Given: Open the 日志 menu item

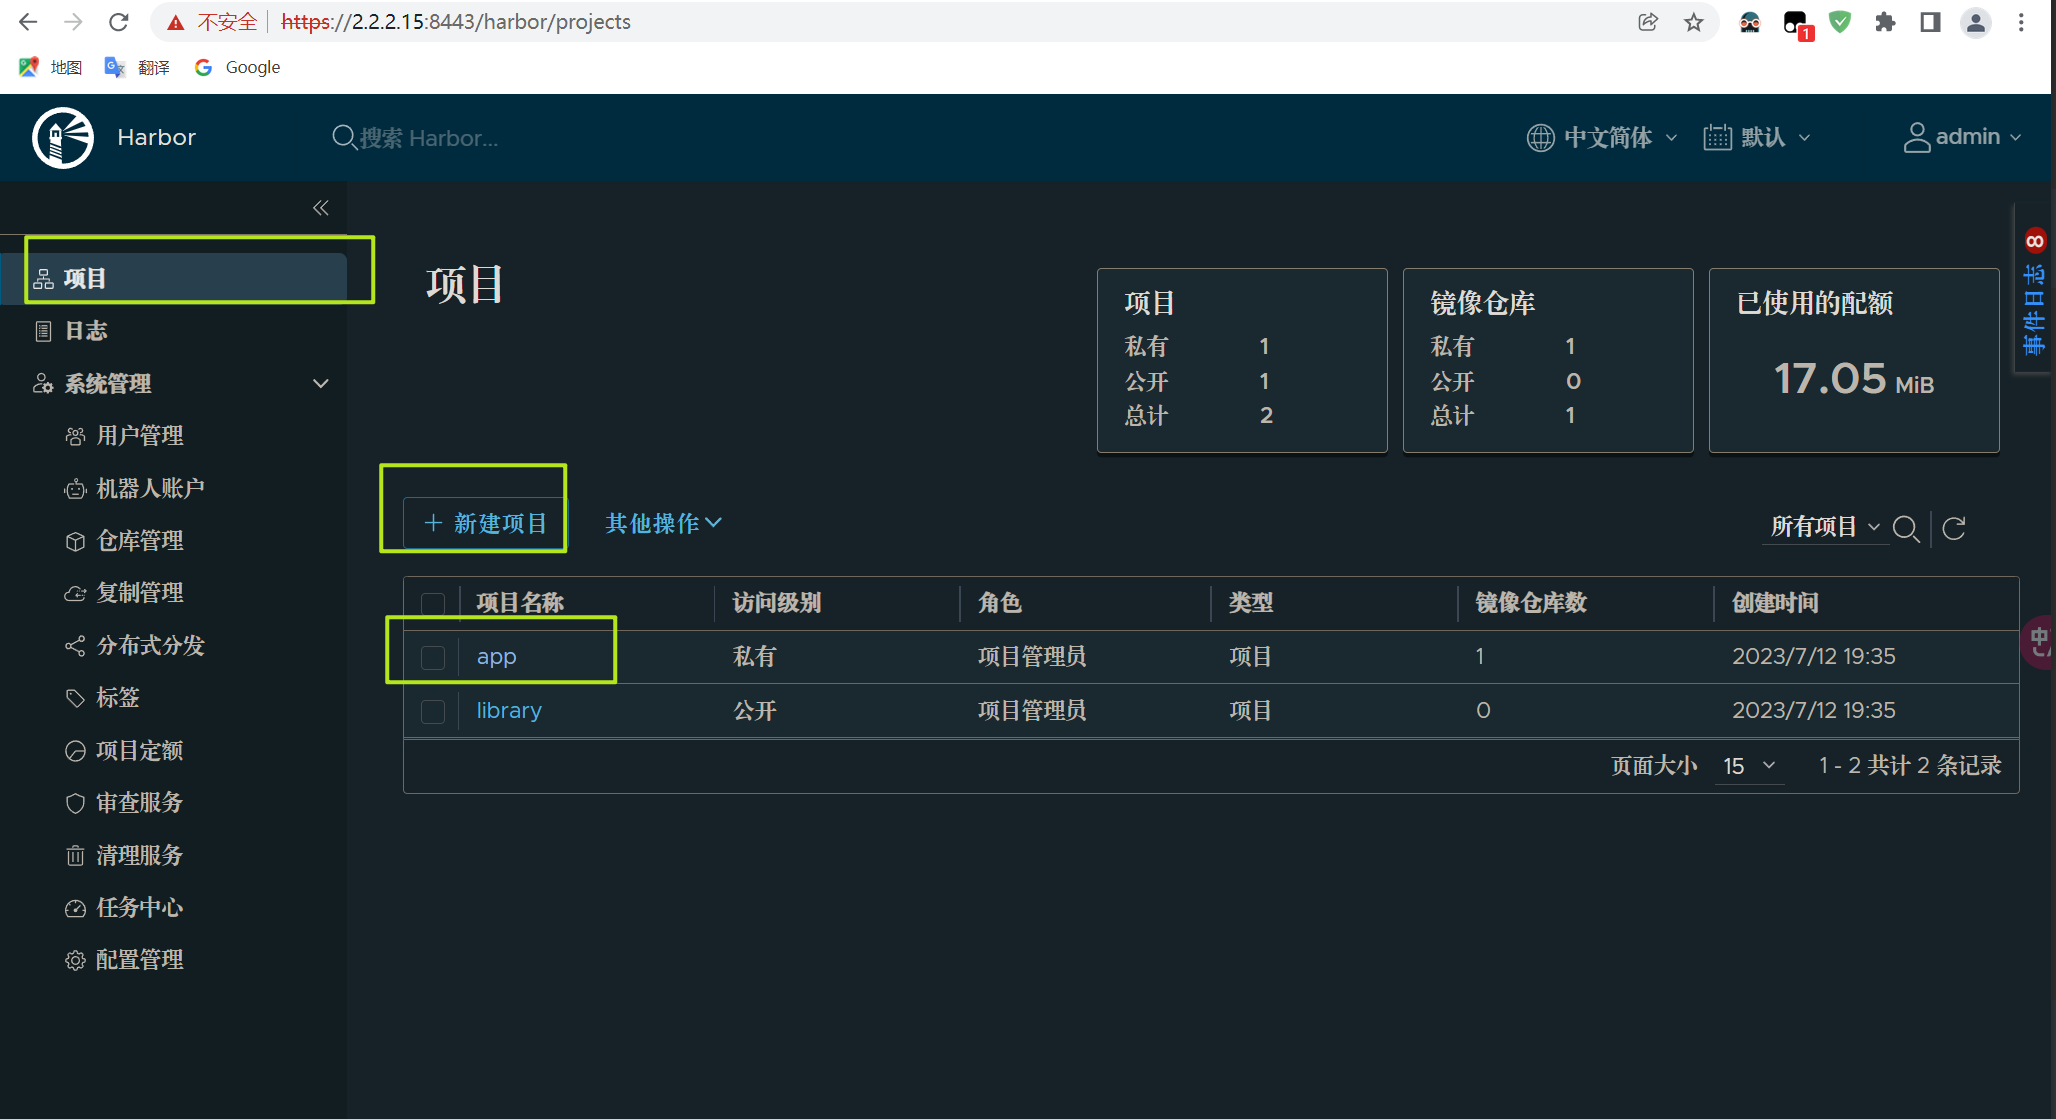Looking at the screenshot, I should point(86,331).
